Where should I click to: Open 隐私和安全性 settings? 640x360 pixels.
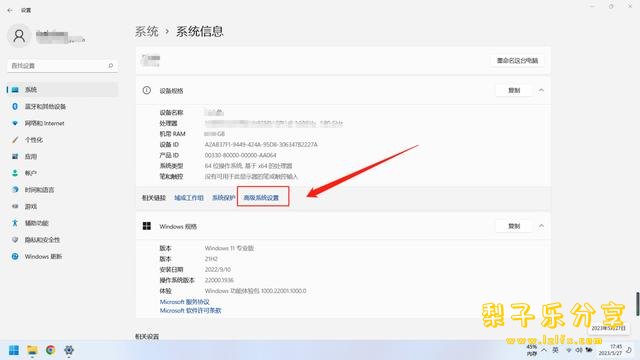click(x=62, y=240)
